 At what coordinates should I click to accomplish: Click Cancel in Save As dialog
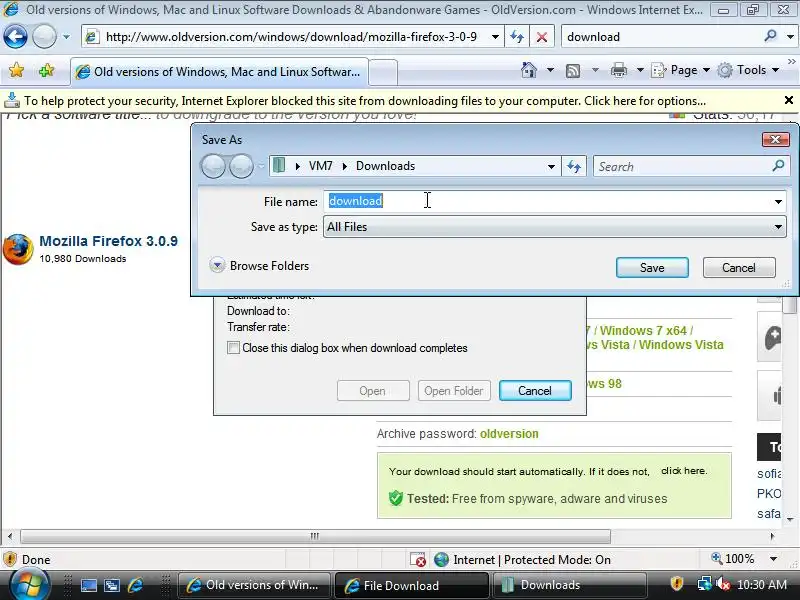739,267
